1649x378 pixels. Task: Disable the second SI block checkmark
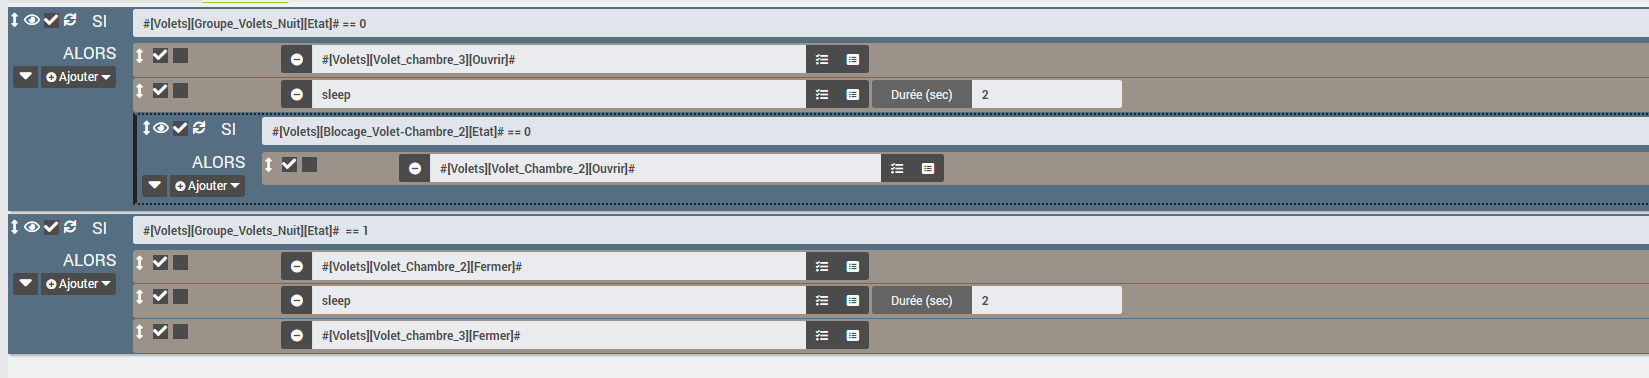(x=51, y=227)
